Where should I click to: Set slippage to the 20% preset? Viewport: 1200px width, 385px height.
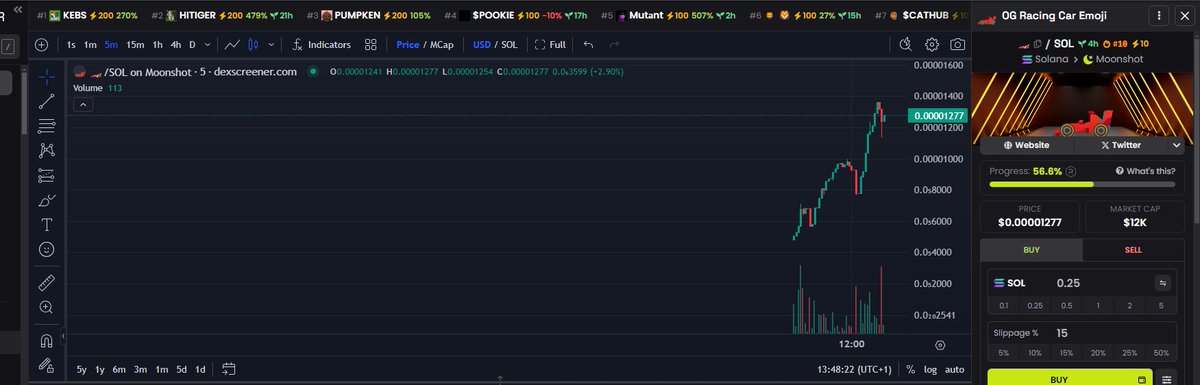[1099, 353]
